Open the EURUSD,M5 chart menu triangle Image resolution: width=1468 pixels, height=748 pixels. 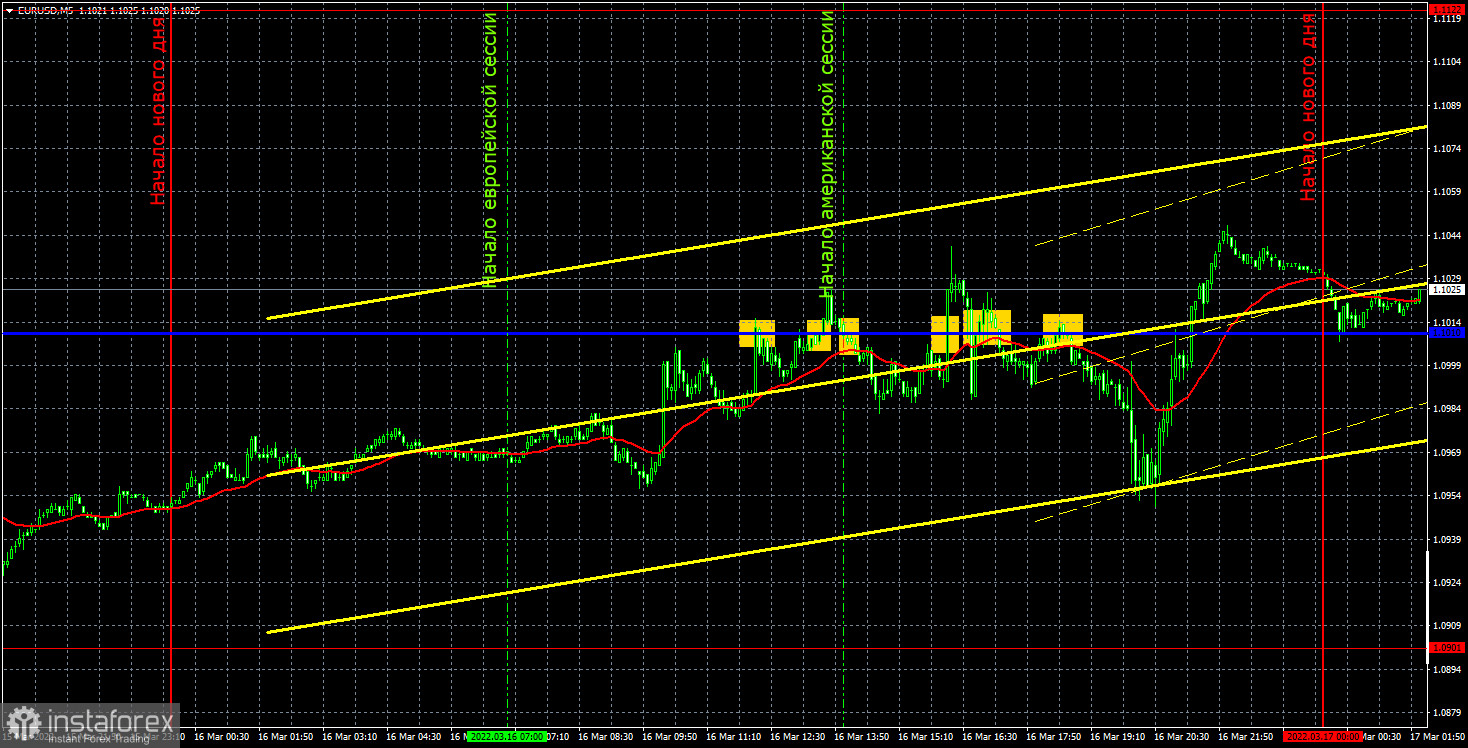(x=9, y=9)
